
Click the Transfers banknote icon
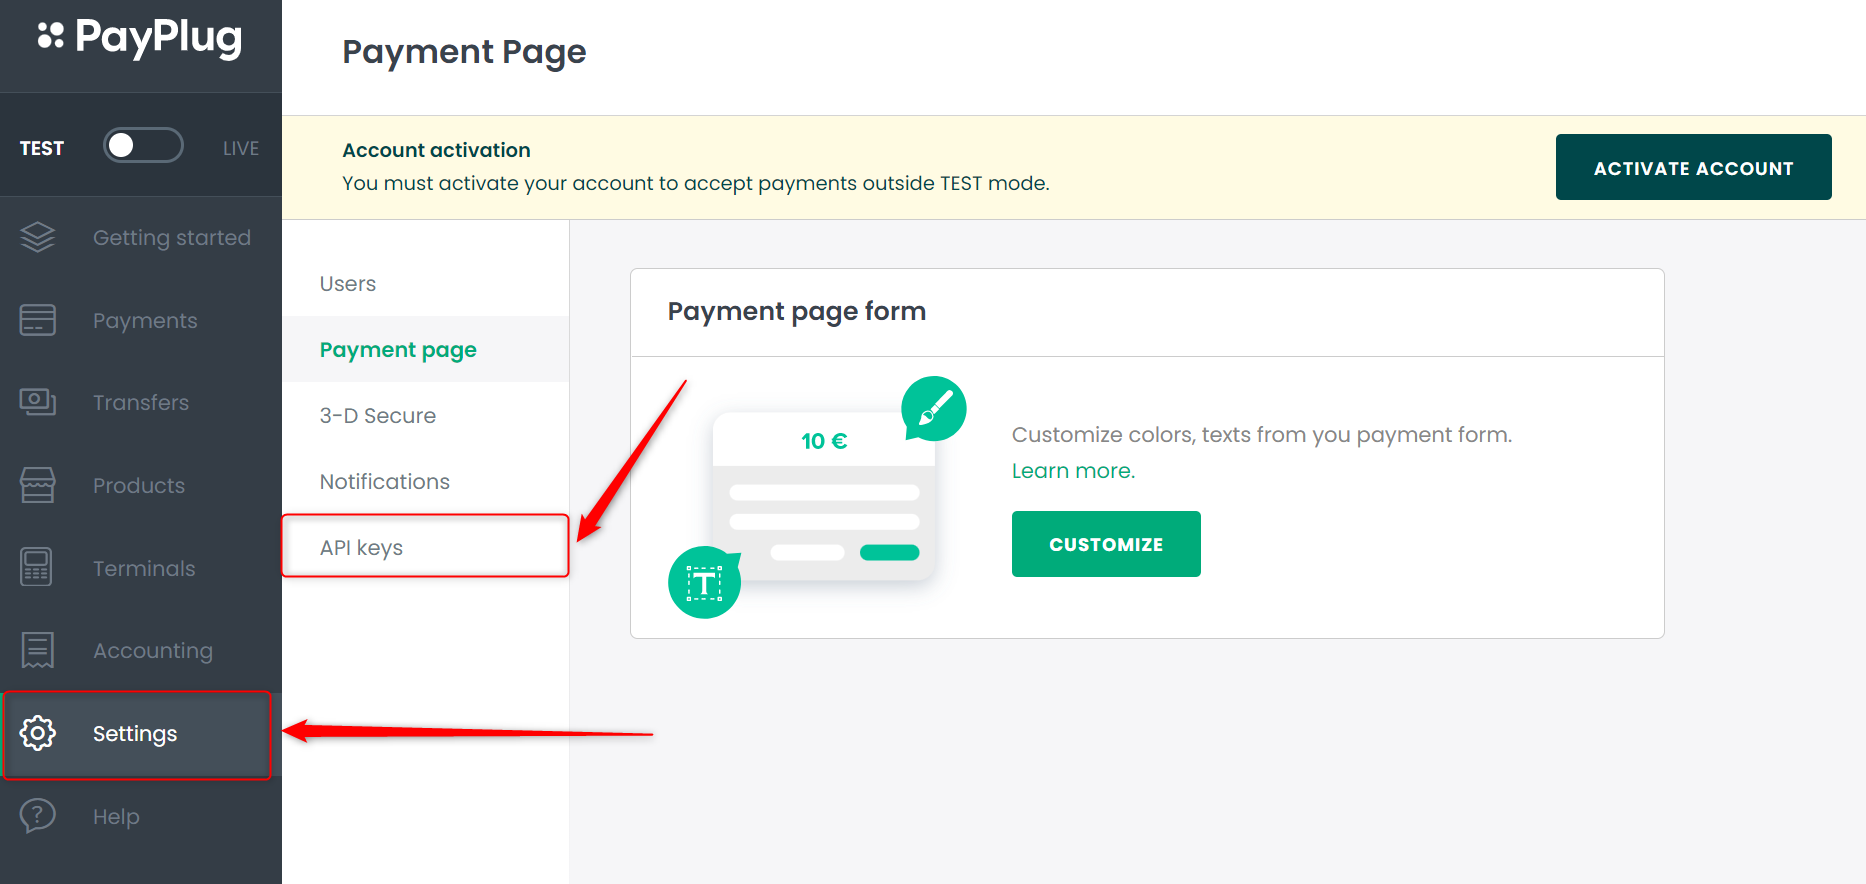(38, 402)
